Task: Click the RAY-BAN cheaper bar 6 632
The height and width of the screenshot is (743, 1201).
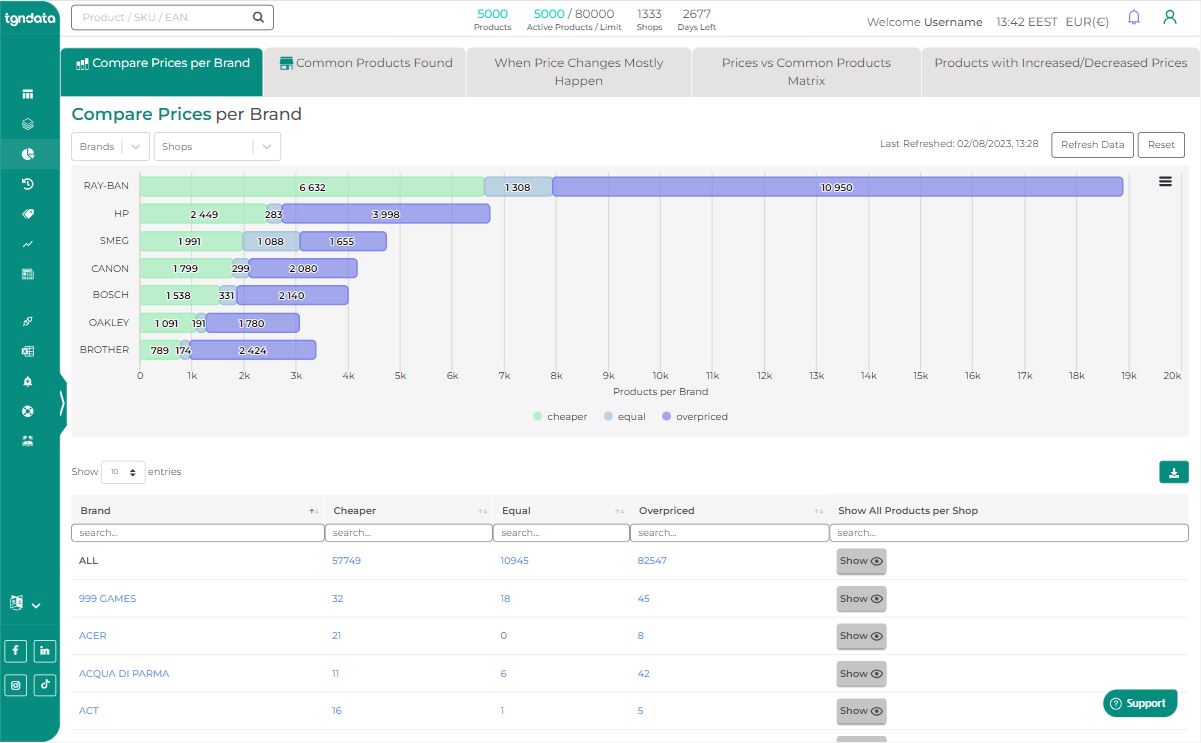Action: point(312,187)
